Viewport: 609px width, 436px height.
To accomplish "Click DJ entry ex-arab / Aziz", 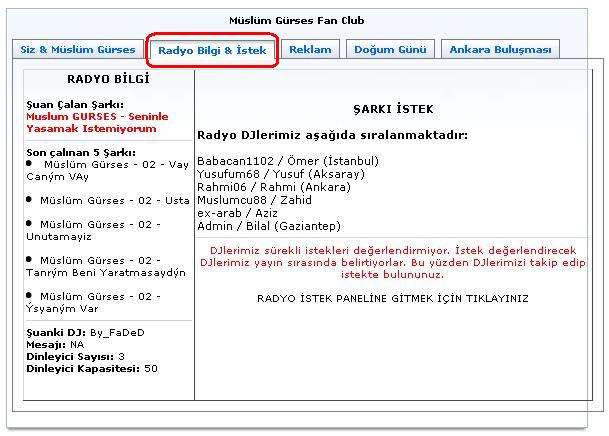I will click(x=237, y=213).
